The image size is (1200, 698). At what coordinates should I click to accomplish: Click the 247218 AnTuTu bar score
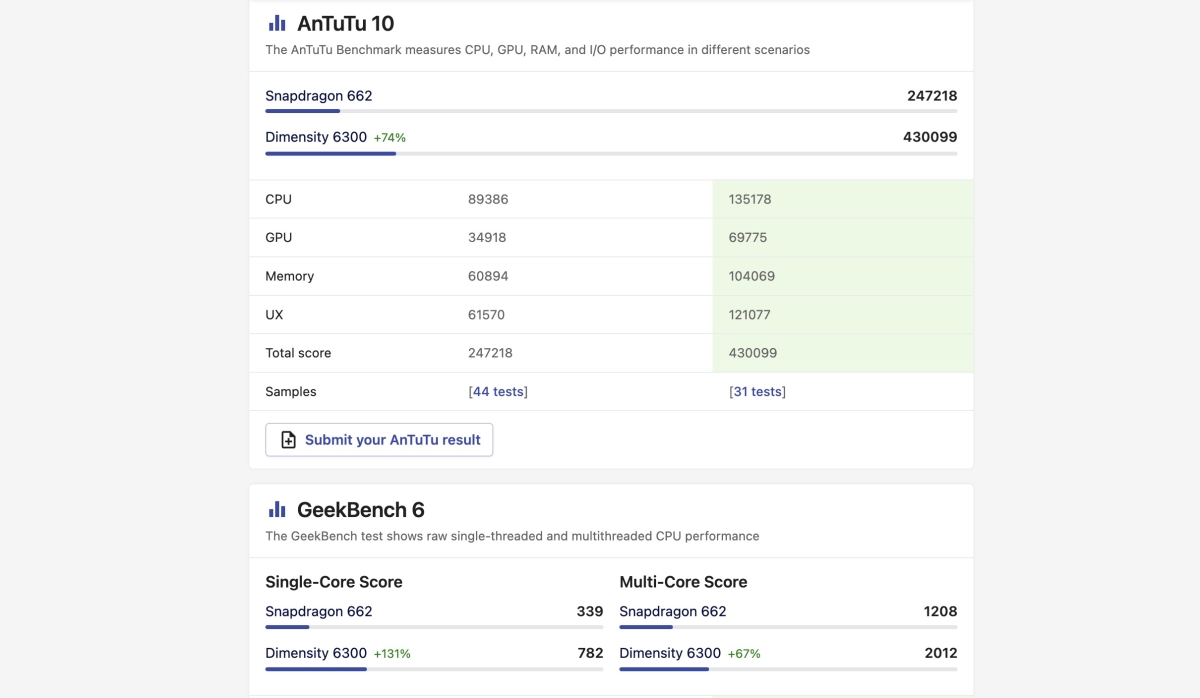click(932, 96)
